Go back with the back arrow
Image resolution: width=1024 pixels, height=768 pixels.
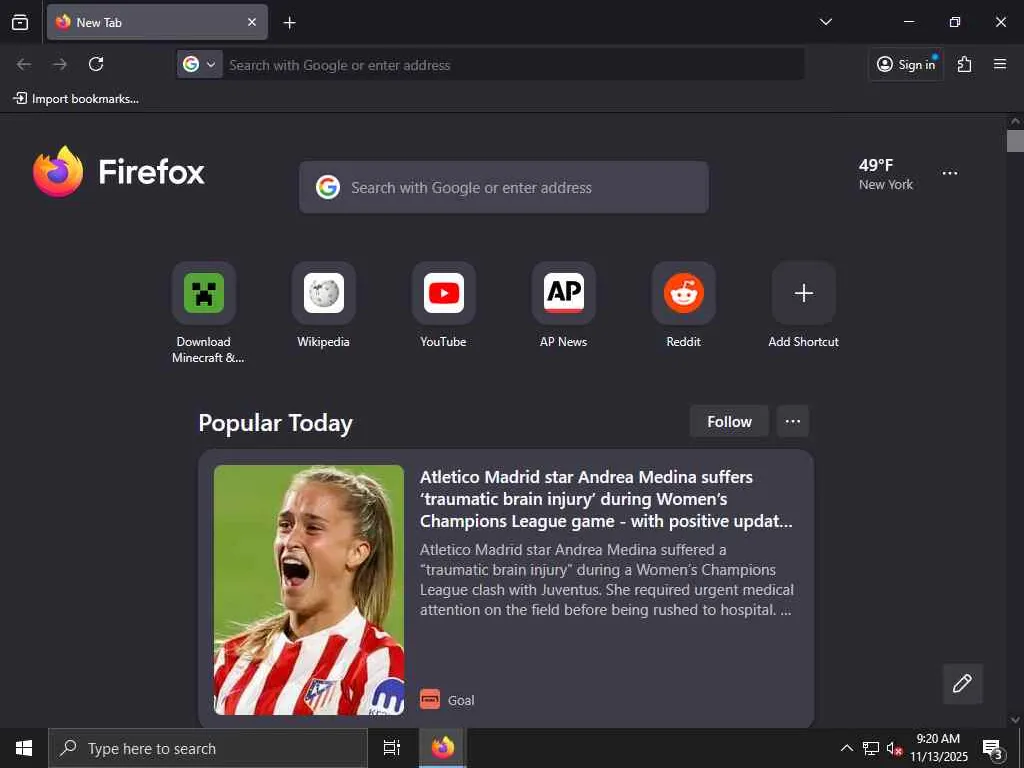tap(24, 64)
